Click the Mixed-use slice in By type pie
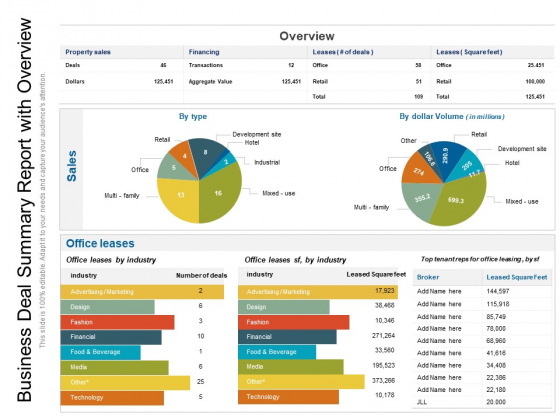Image resolution: width=560 pixels, height=420 pixels. tap(218, 193)
